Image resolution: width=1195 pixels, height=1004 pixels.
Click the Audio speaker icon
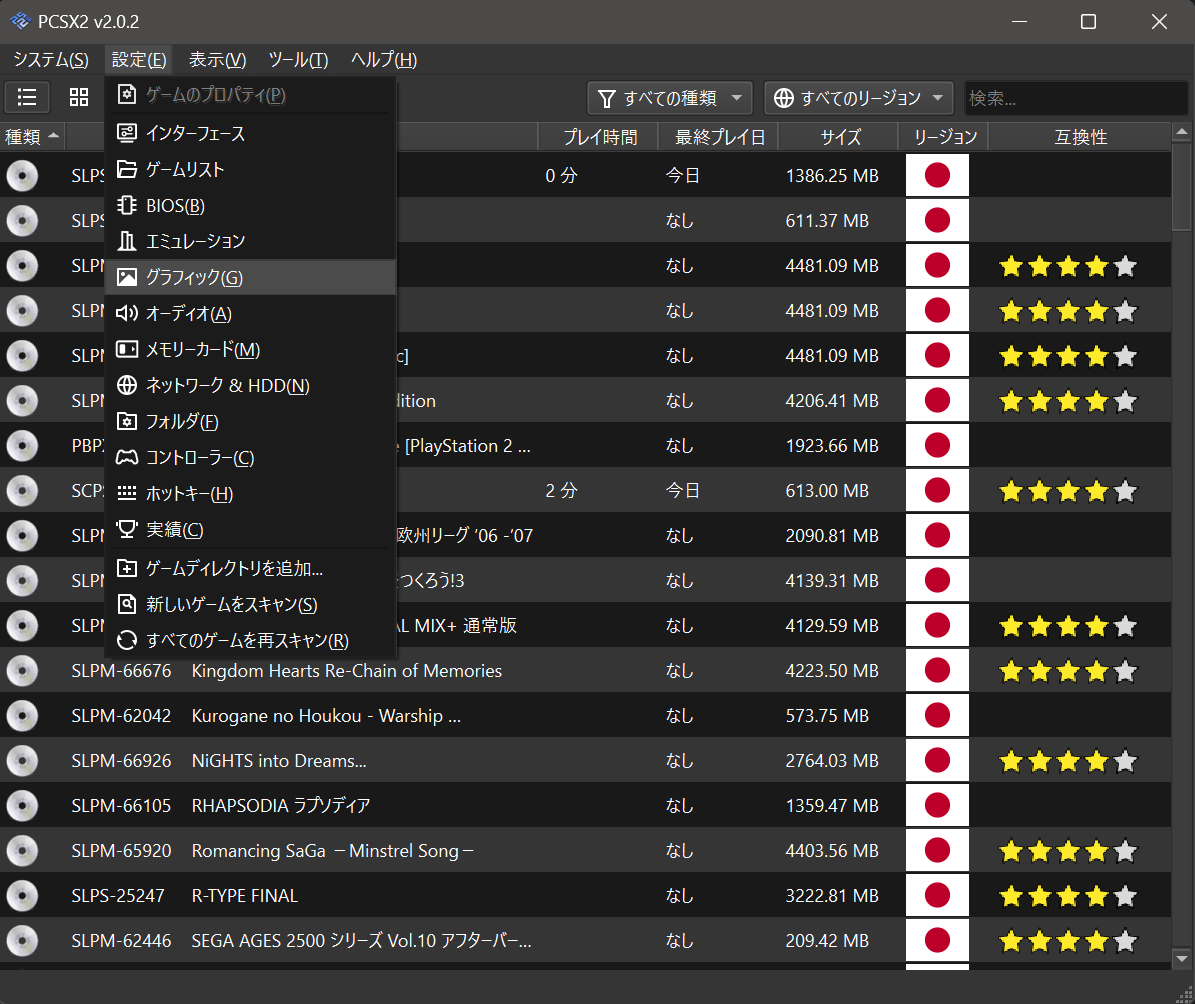click(127, 313)
